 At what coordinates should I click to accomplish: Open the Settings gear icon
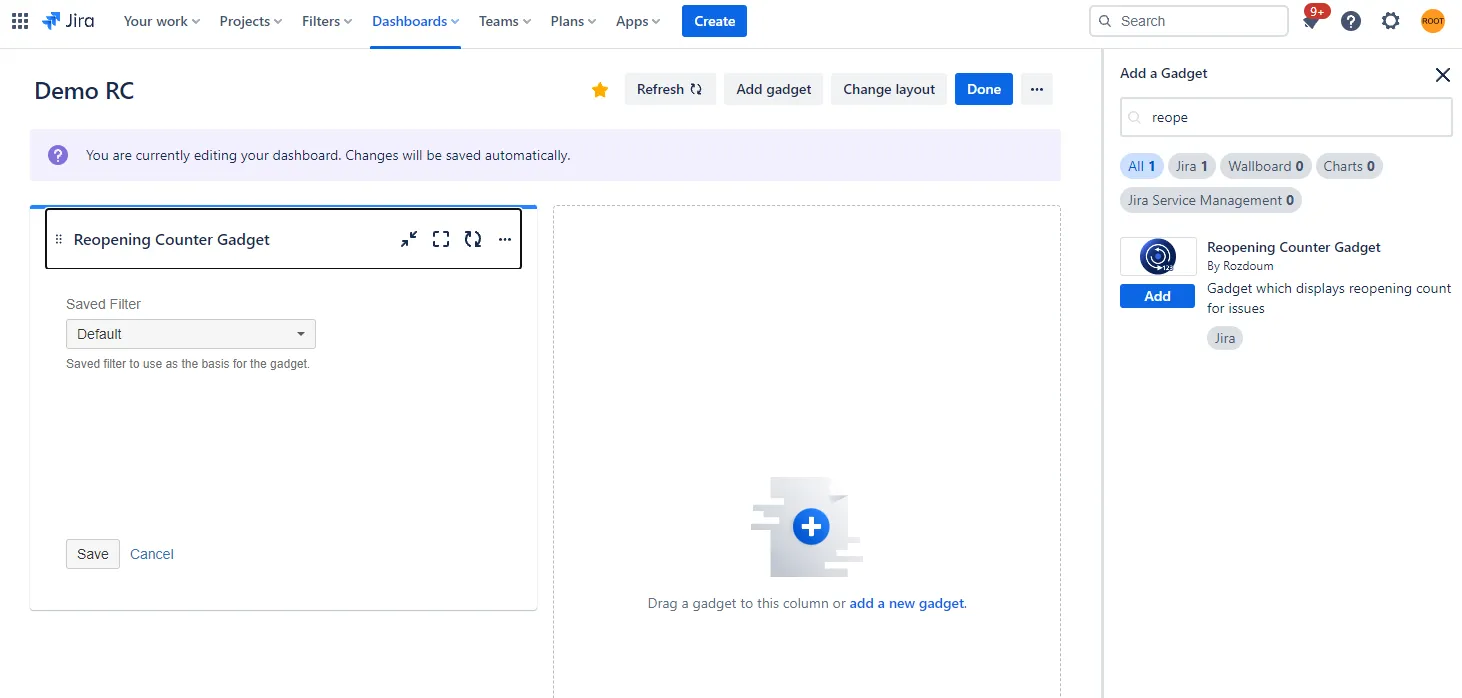pyautogui.click(x=1391, y=21)
